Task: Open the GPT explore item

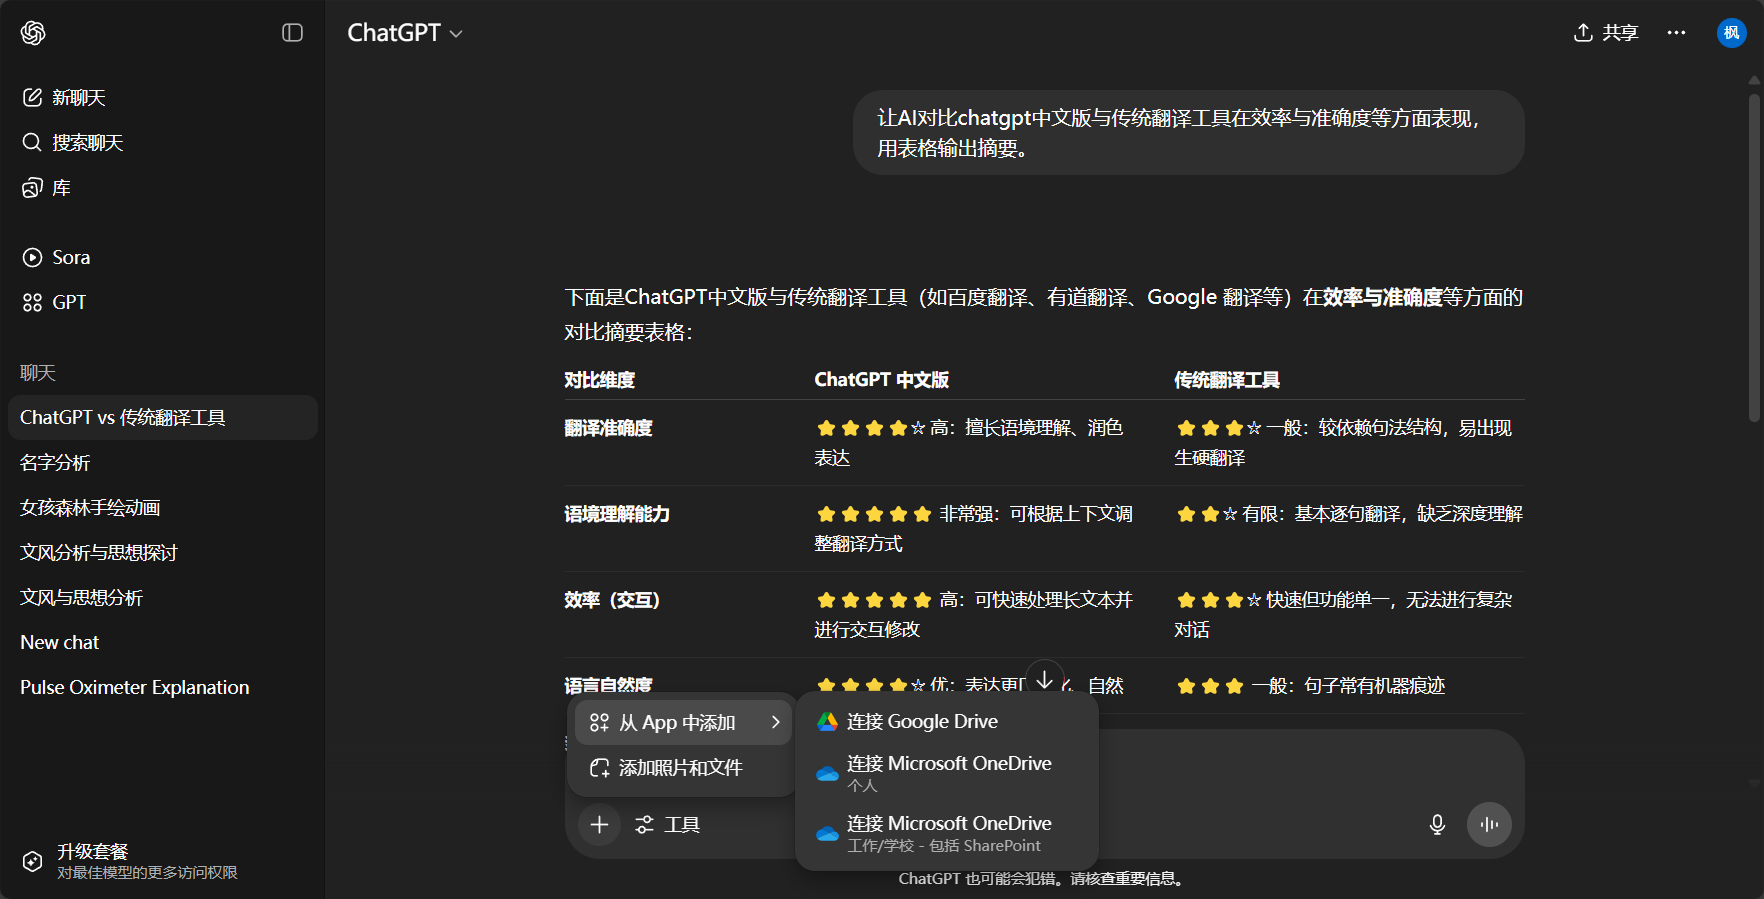Action: tap(162, 302)
